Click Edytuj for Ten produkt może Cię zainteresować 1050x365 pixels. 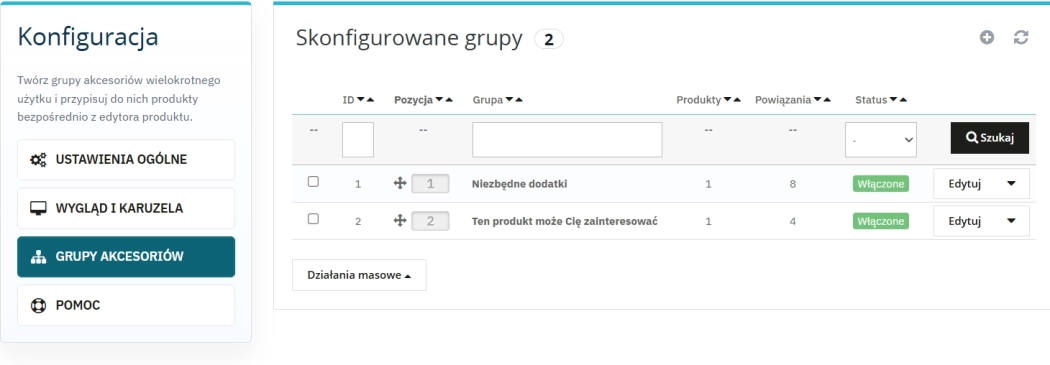click(x=965, y=222)
